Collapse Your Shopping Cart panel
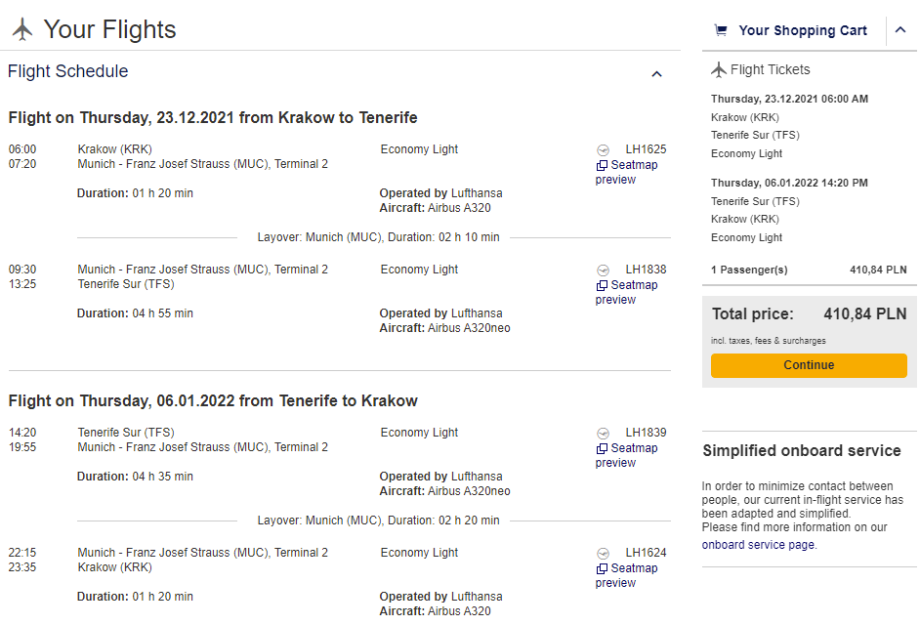920x625 pixels. pyautogui.click(x=900, y=30)
